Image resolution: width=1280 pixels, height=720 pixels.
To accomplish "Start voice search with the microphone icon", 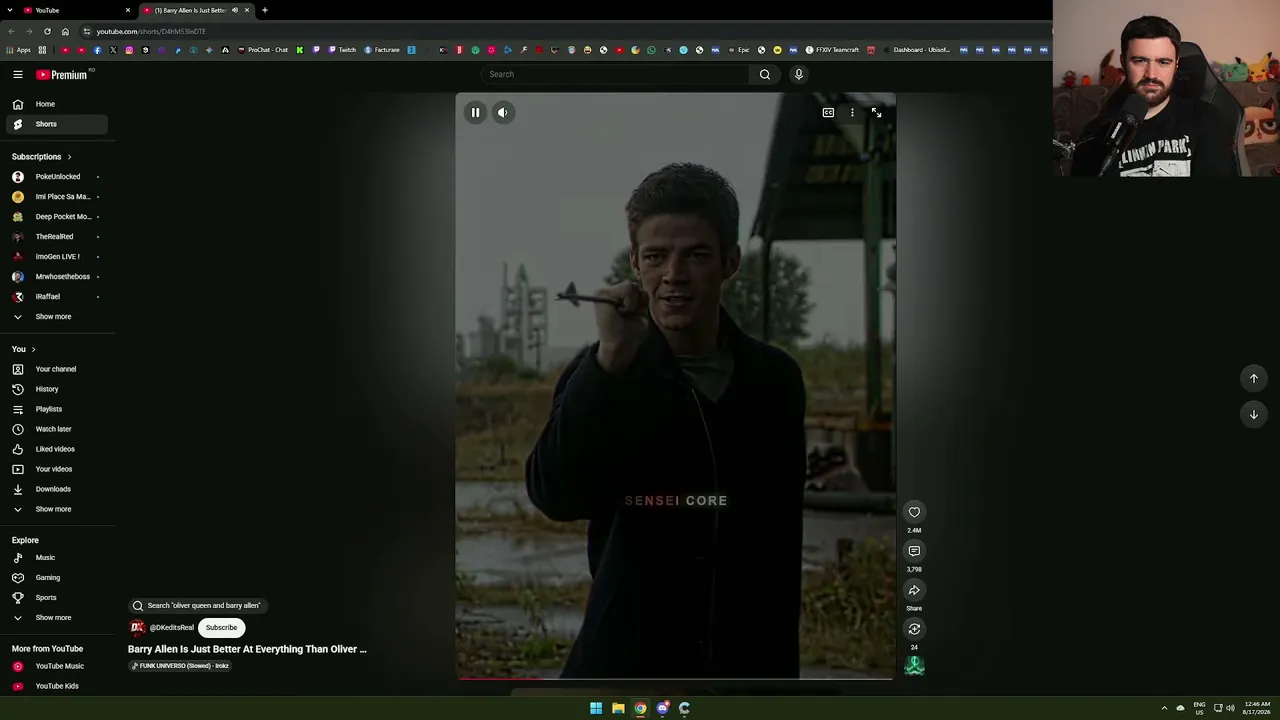I will 799,74.
